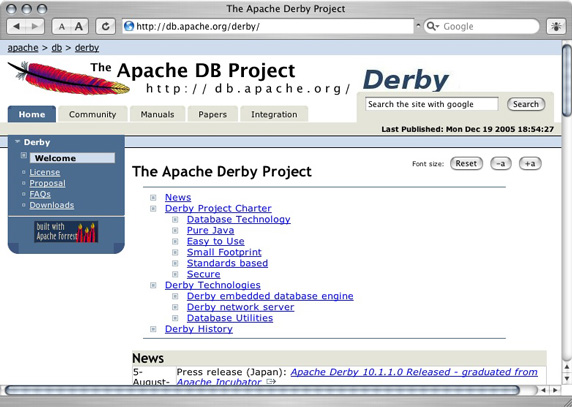Screen dimensions: 572x407
Task: Click the built with Apache Forrest badge
Action: 66,232
